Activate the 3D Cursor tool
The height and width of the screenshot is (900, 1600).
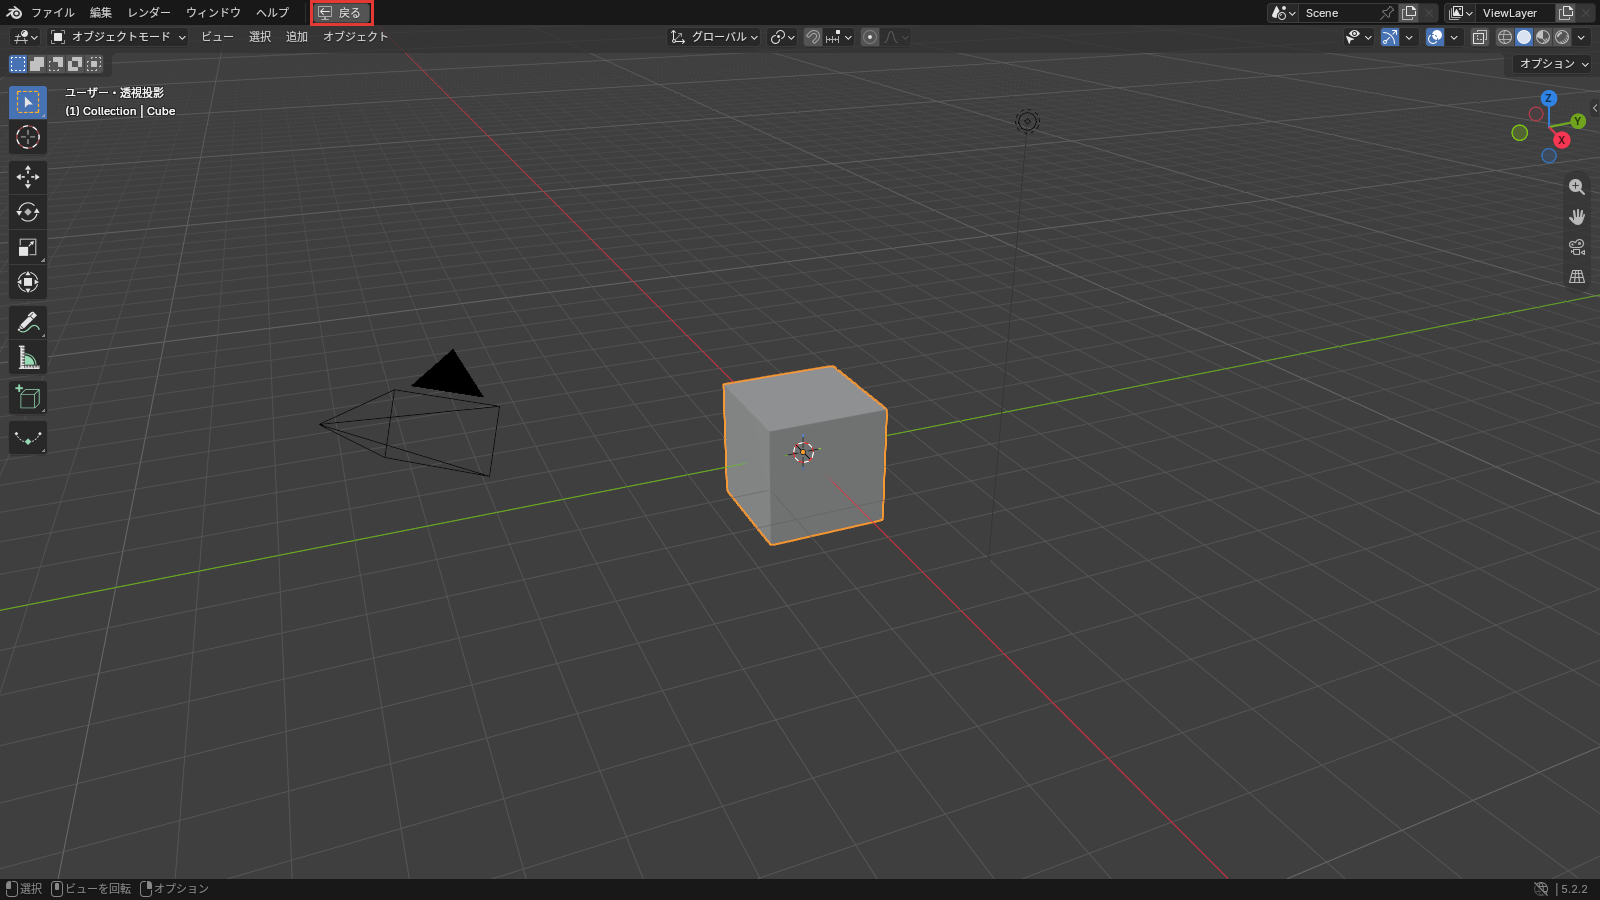click(28, 137)
